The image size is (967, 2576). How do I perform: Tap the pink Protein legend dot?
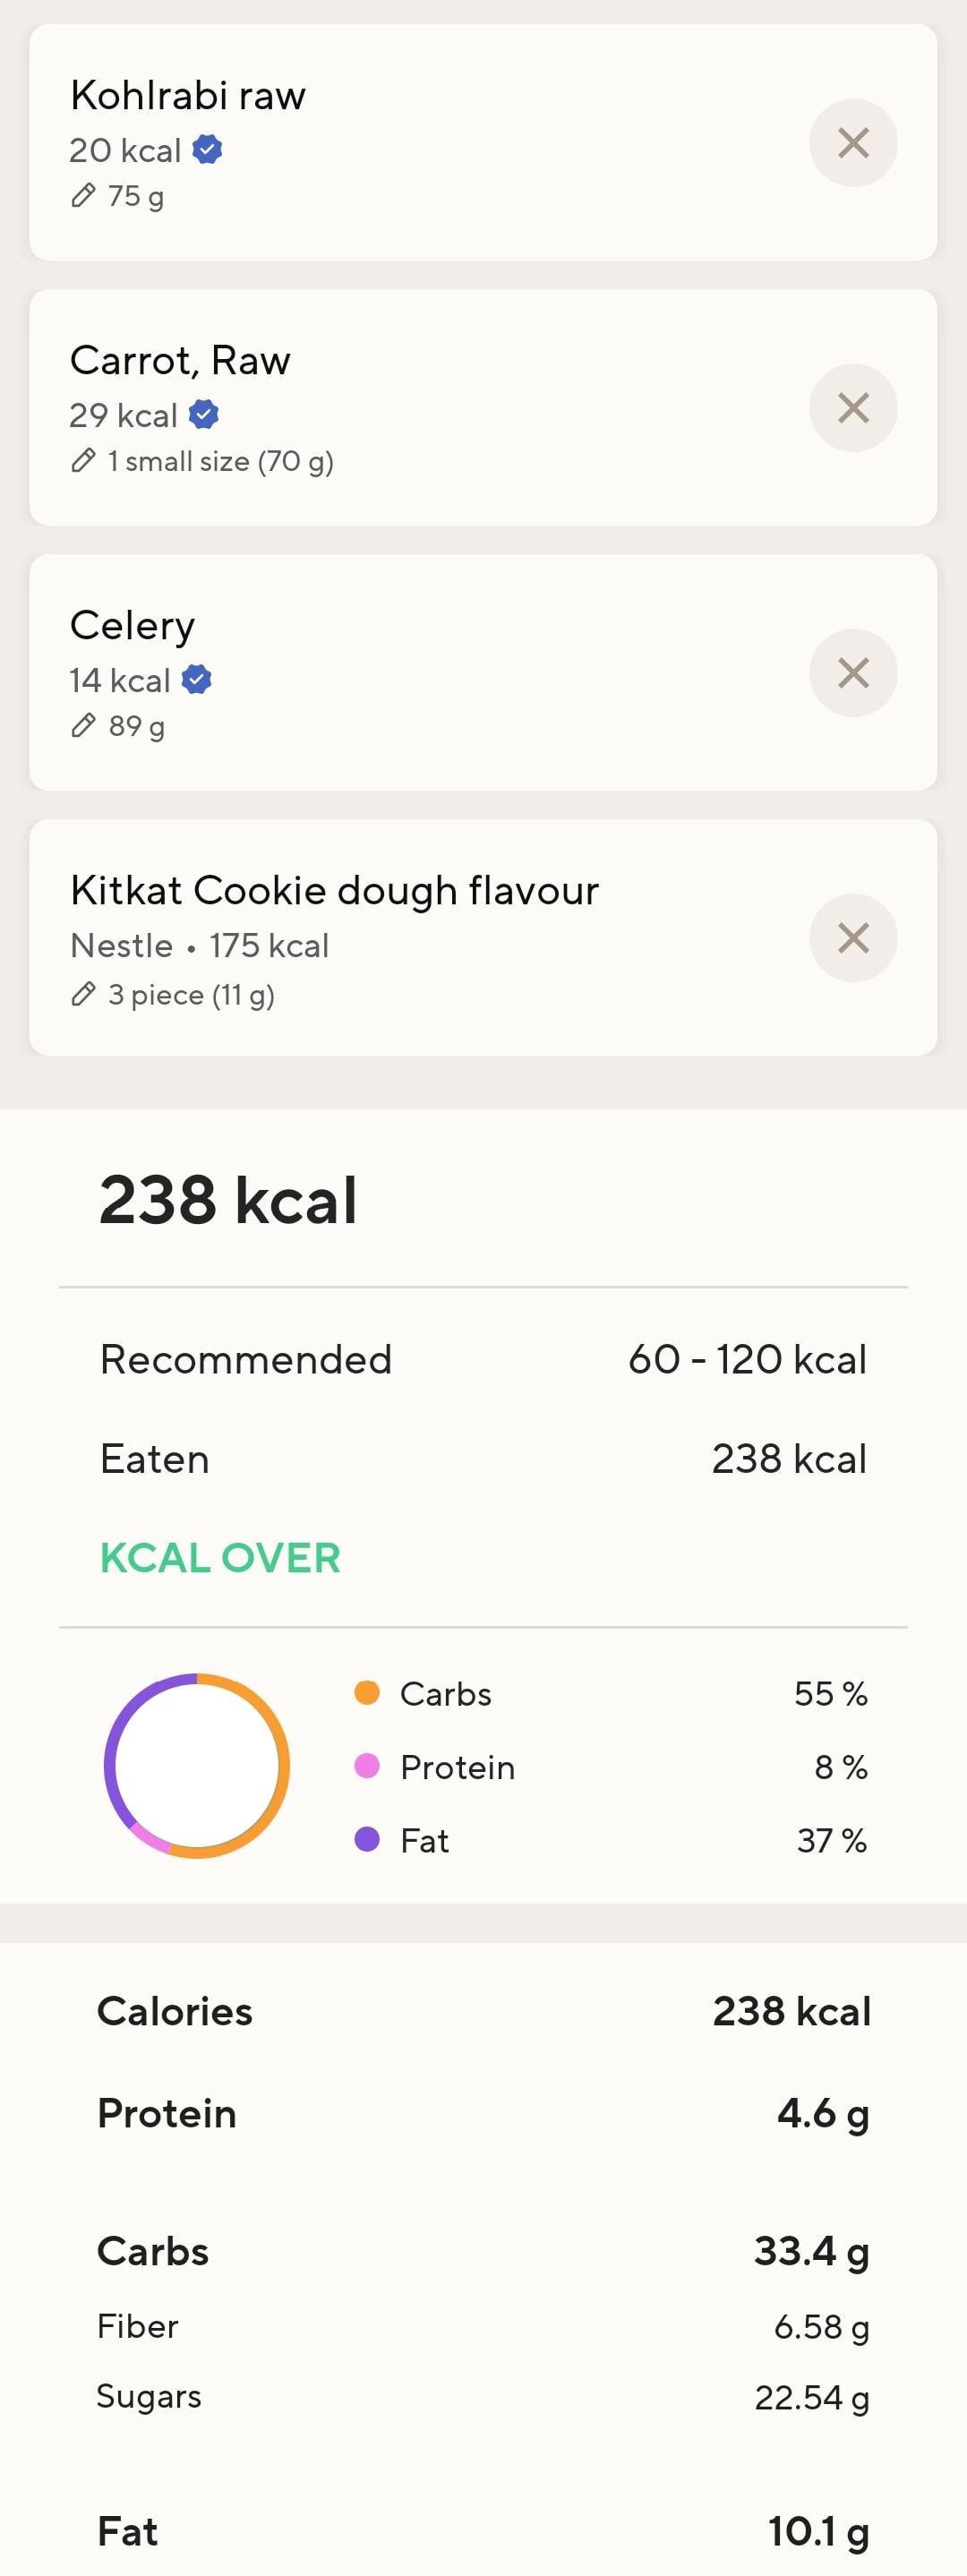[x=367, y=1766]
